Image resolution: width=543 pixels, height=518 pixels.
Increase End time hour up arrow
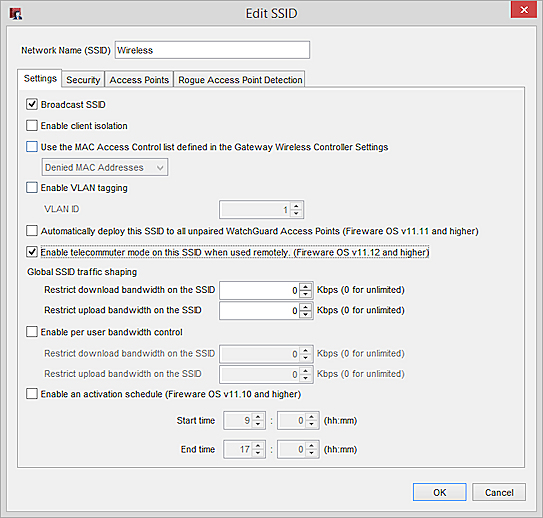click(258, 446)
